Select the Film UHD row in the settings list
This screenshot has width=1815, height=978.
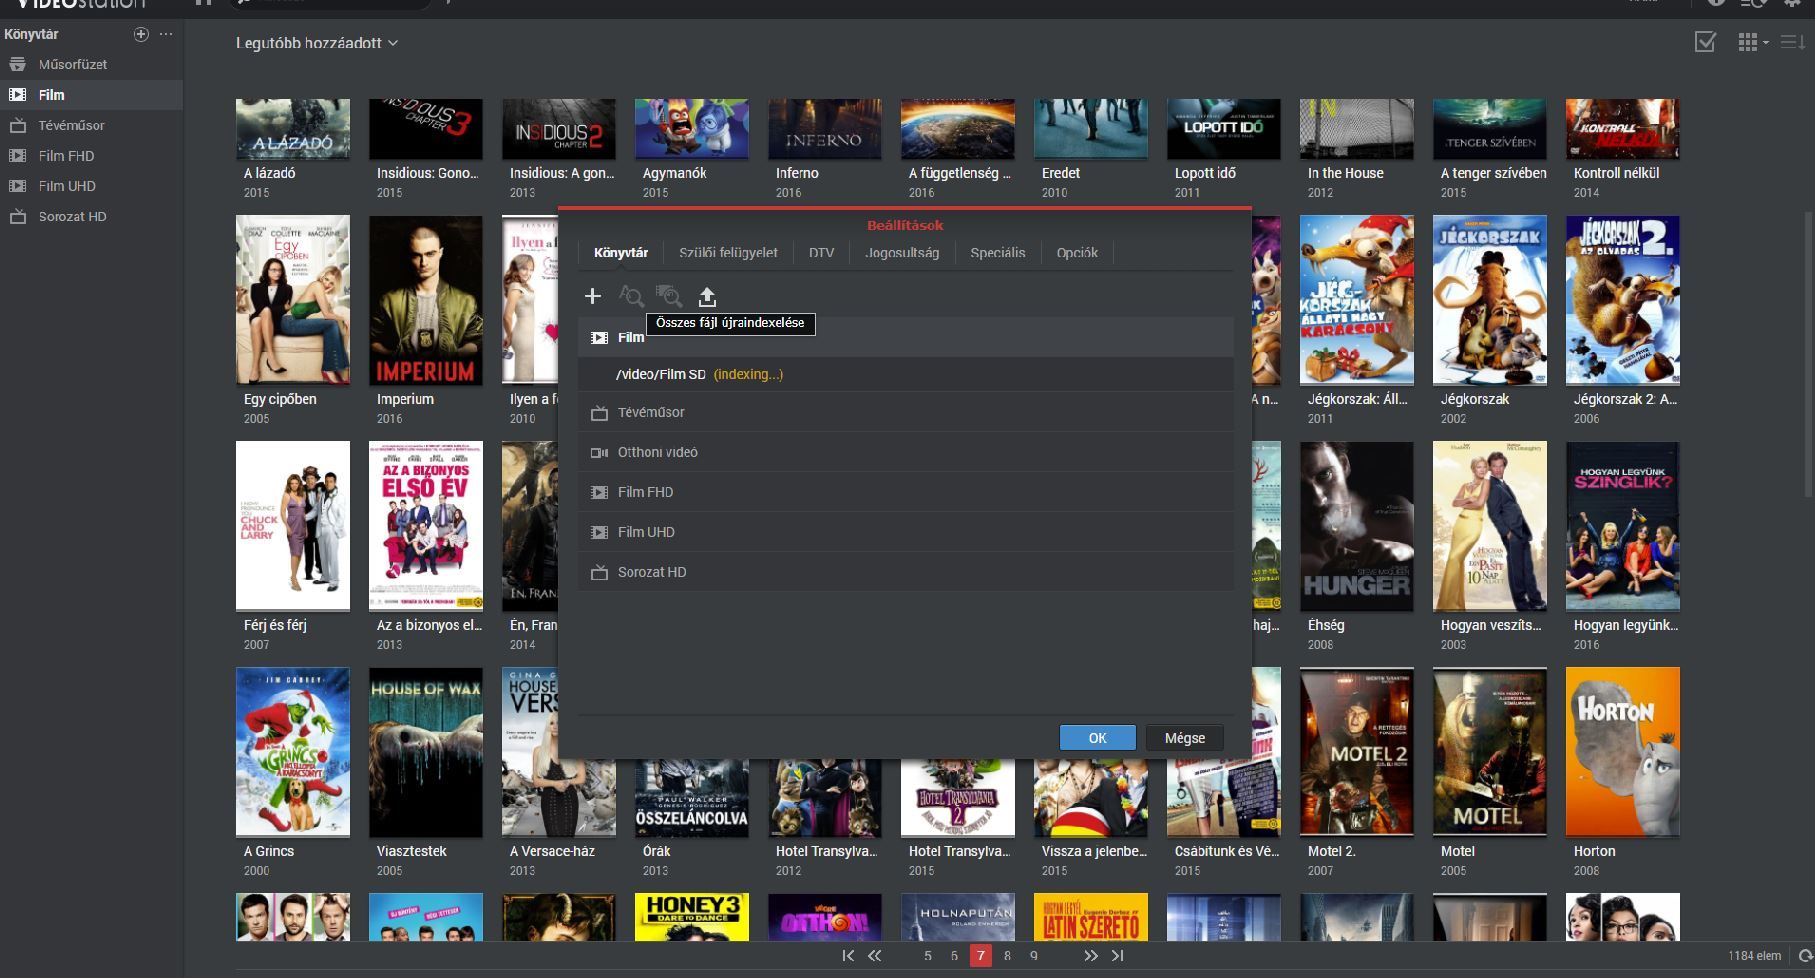(905, 532)
